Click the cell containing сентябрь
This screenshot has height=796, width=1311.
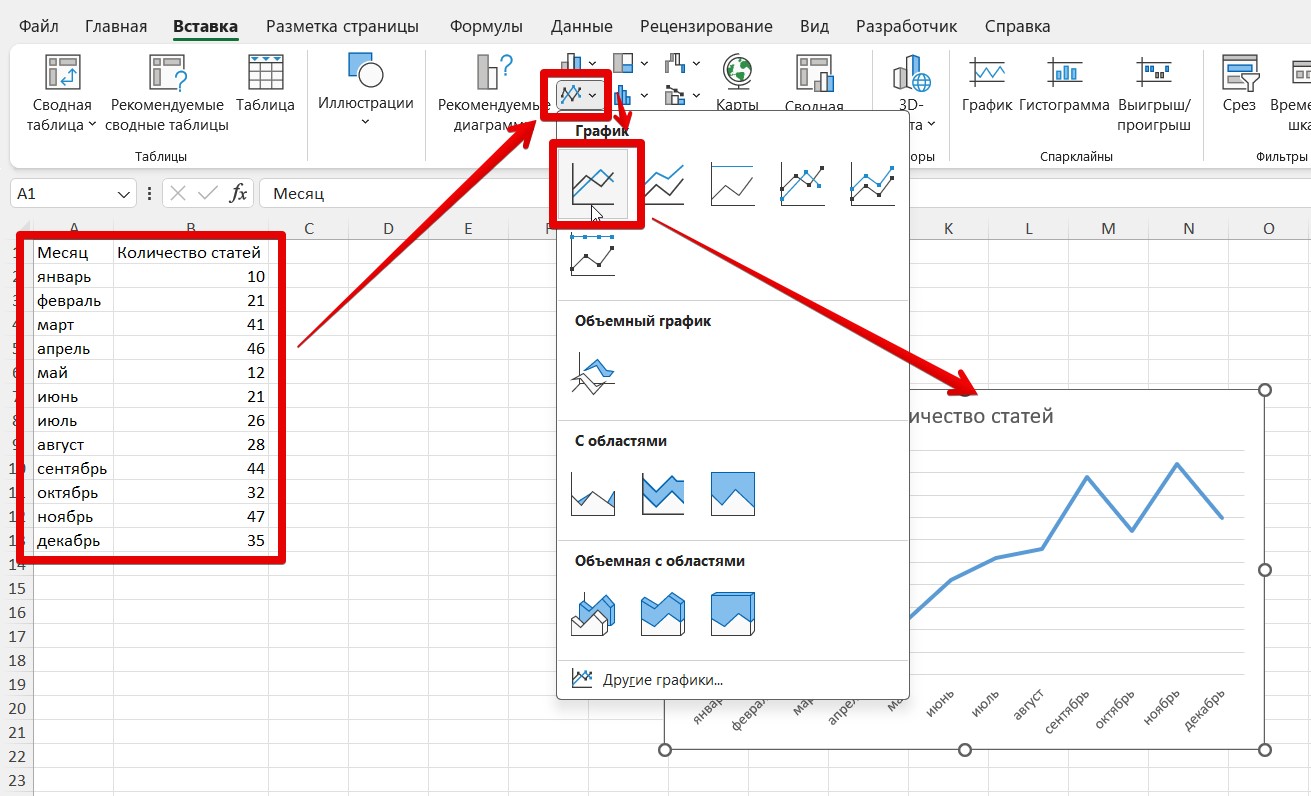tap(73, 468)
